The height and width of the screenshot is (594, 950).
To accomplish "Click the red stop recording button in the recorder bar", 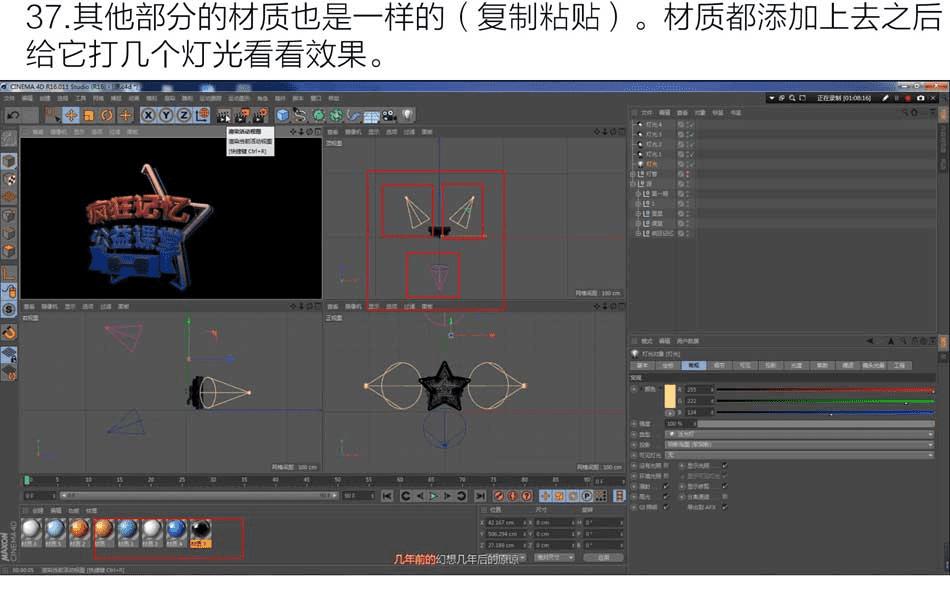I will (x=908, y=98).
